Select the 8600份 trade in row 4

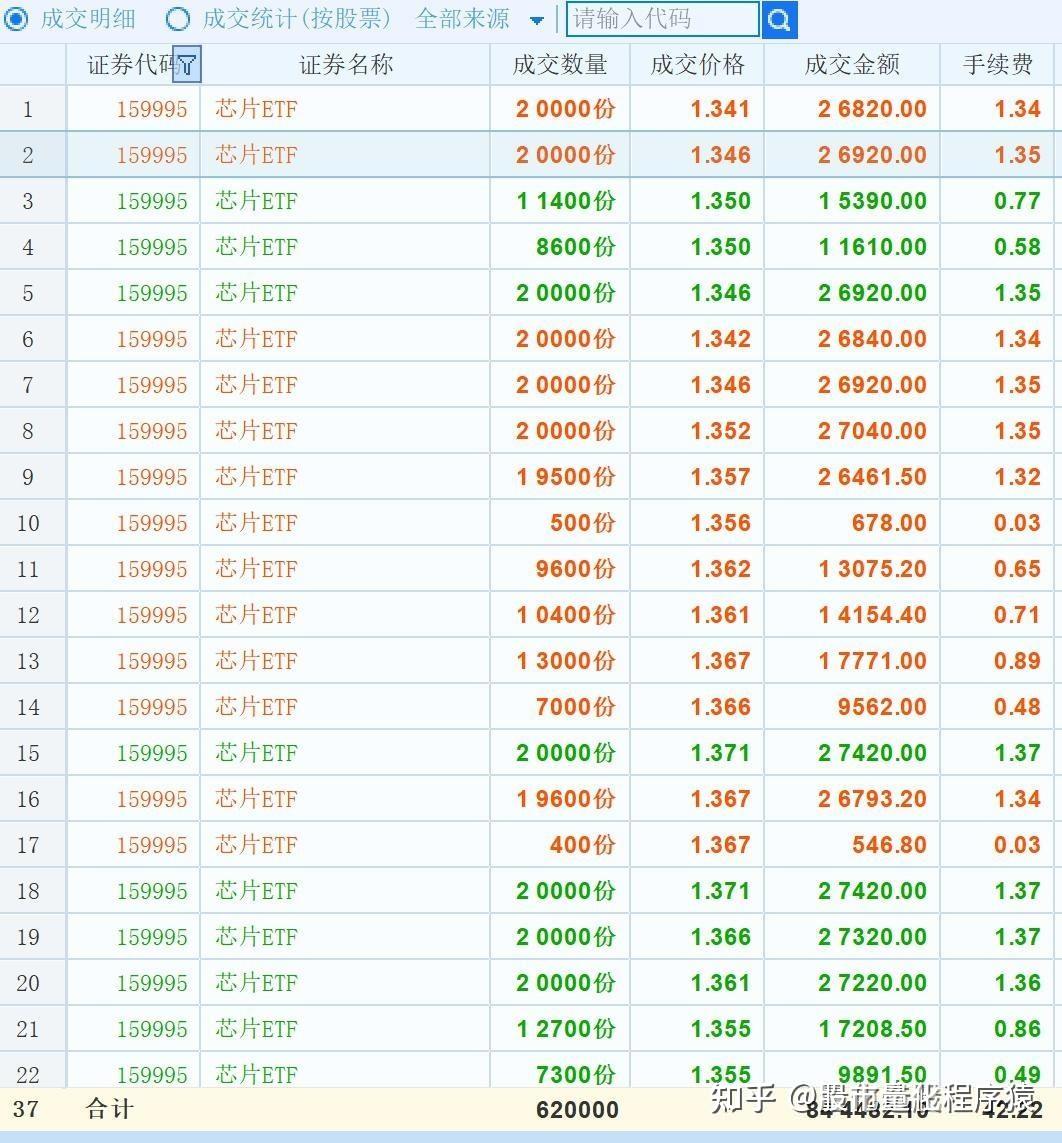pos(575,247)
